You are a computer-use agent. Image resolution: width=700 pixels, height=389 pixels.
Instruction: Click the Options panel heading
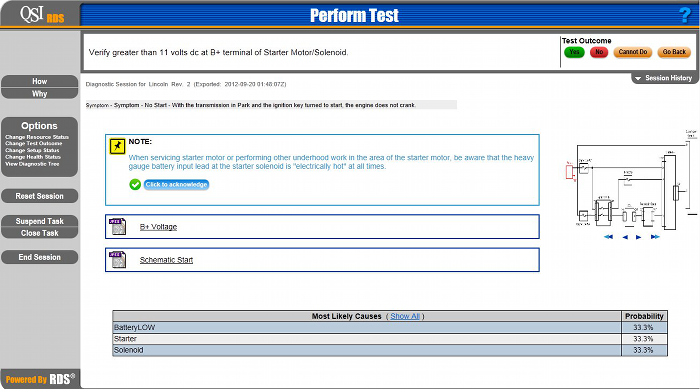click(39, 126)
